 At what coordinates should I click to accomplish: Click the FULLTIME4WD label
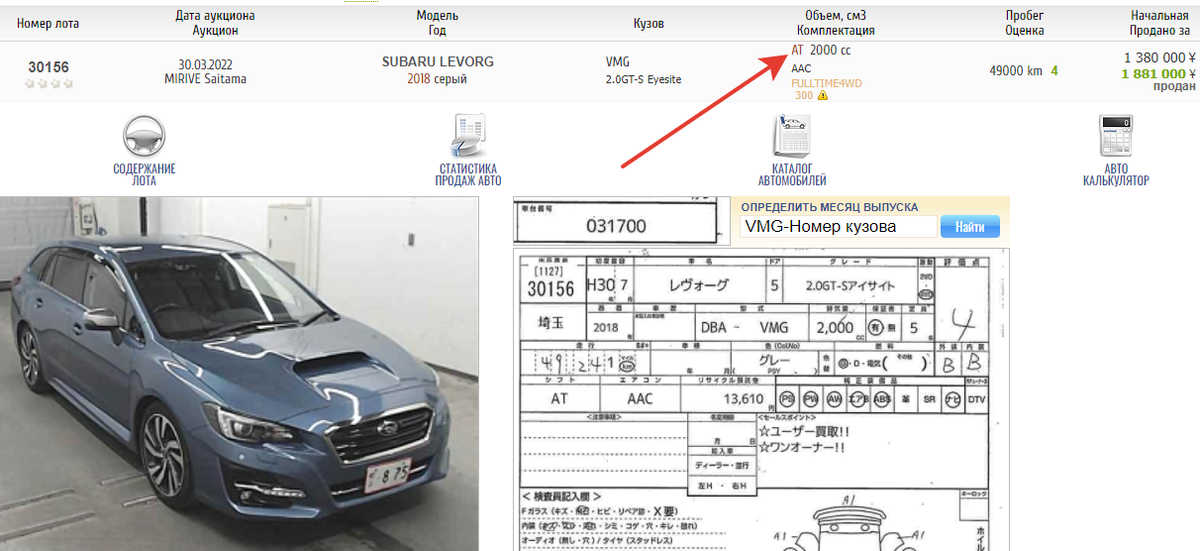pos(826,83)
